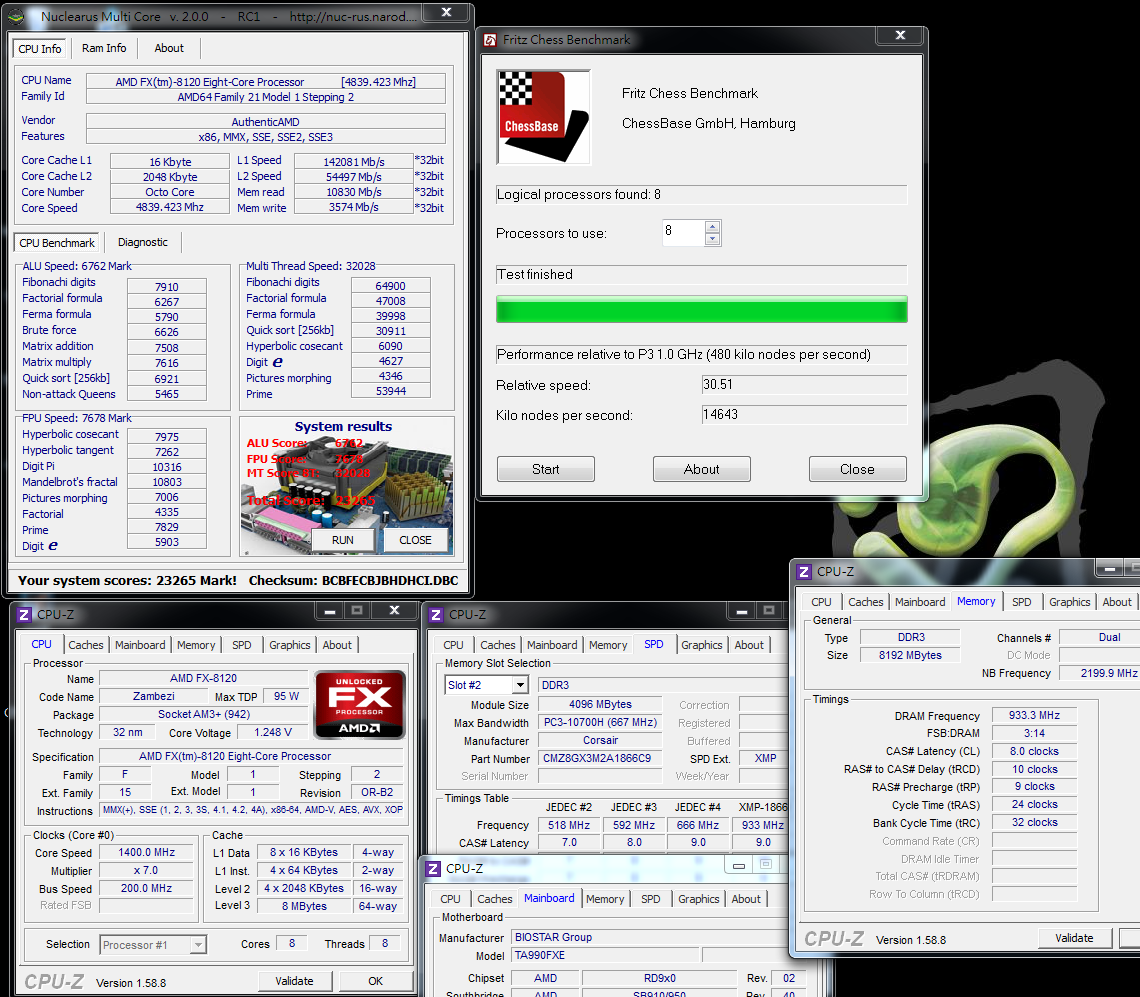This screenshot has width=1140, height=997.
Task: Open the CPU tab in CPU-Z Mainboard window
Action: point(450,900)
